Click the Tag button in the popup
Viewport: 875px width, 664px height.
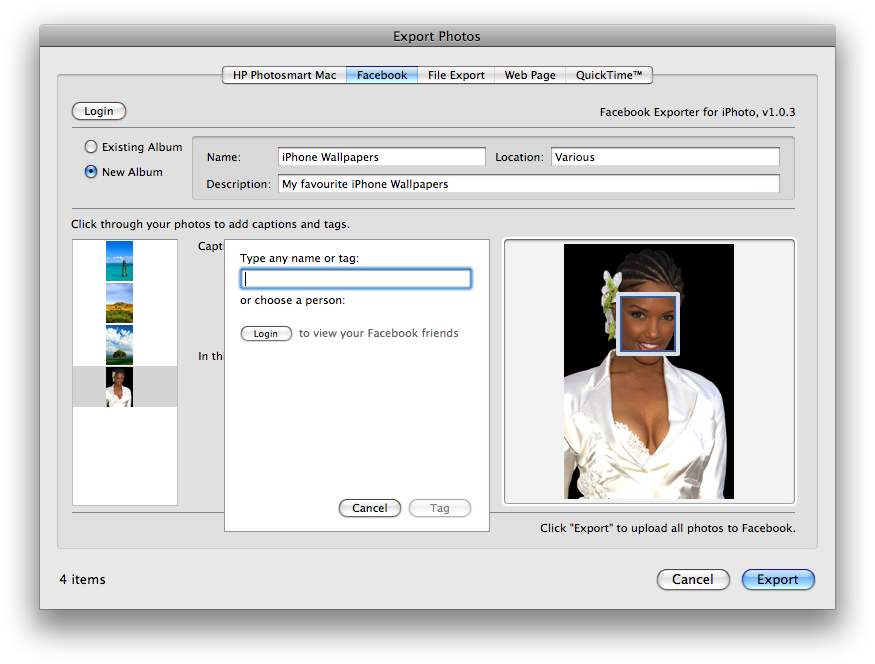(x=440, y=508)
